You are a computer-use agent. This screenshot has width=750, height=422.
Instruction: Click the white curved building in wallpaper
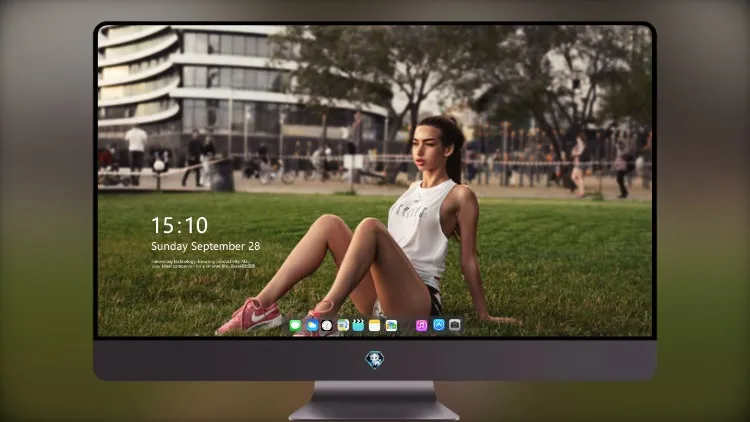(x=191, y=86)
